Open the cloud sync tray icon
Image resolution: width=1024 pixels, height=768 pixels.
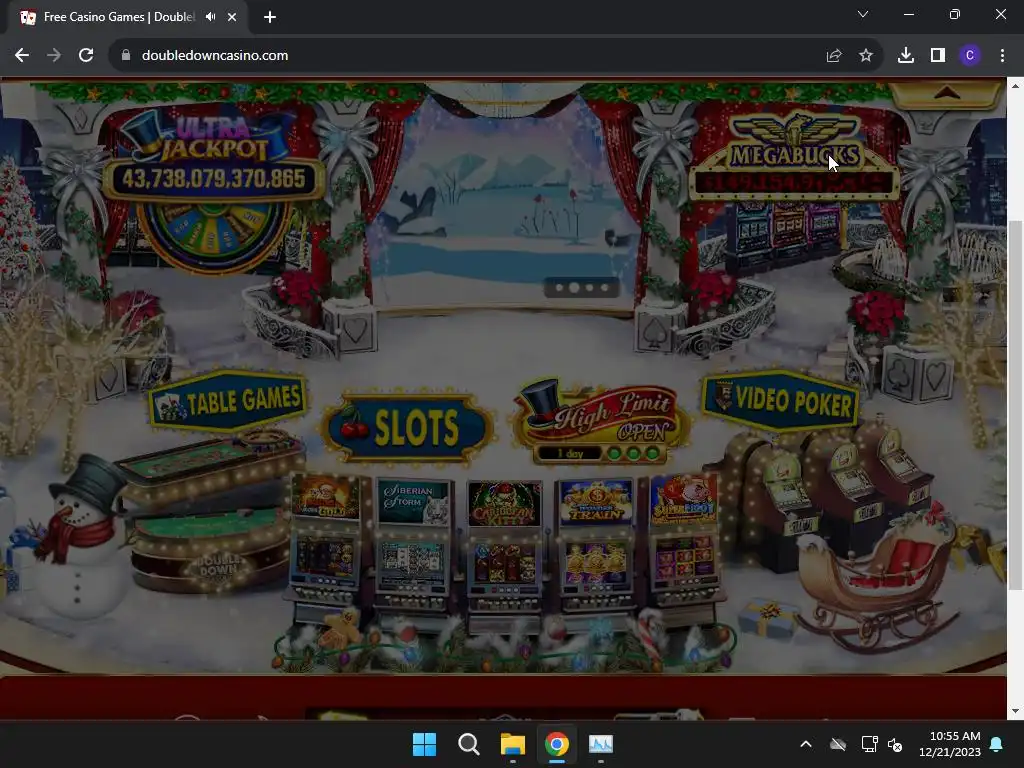838,744
